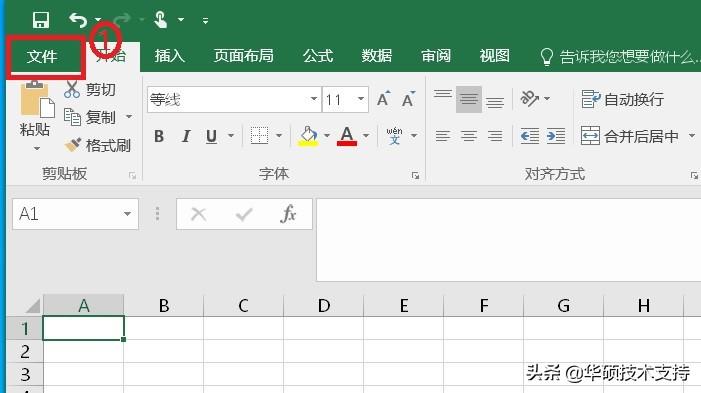Open the 剪贴板 pane launcher

[132, 176]
